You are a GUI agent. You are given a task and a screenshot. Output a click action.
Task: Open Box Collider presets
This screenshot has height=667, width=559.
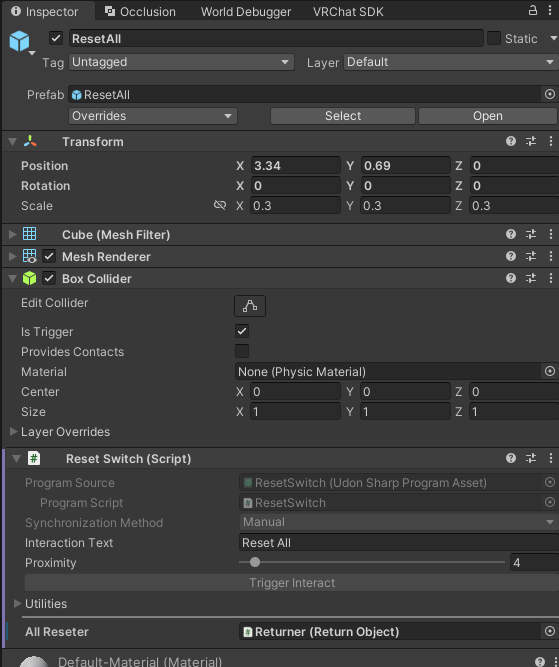pos(531,278)
